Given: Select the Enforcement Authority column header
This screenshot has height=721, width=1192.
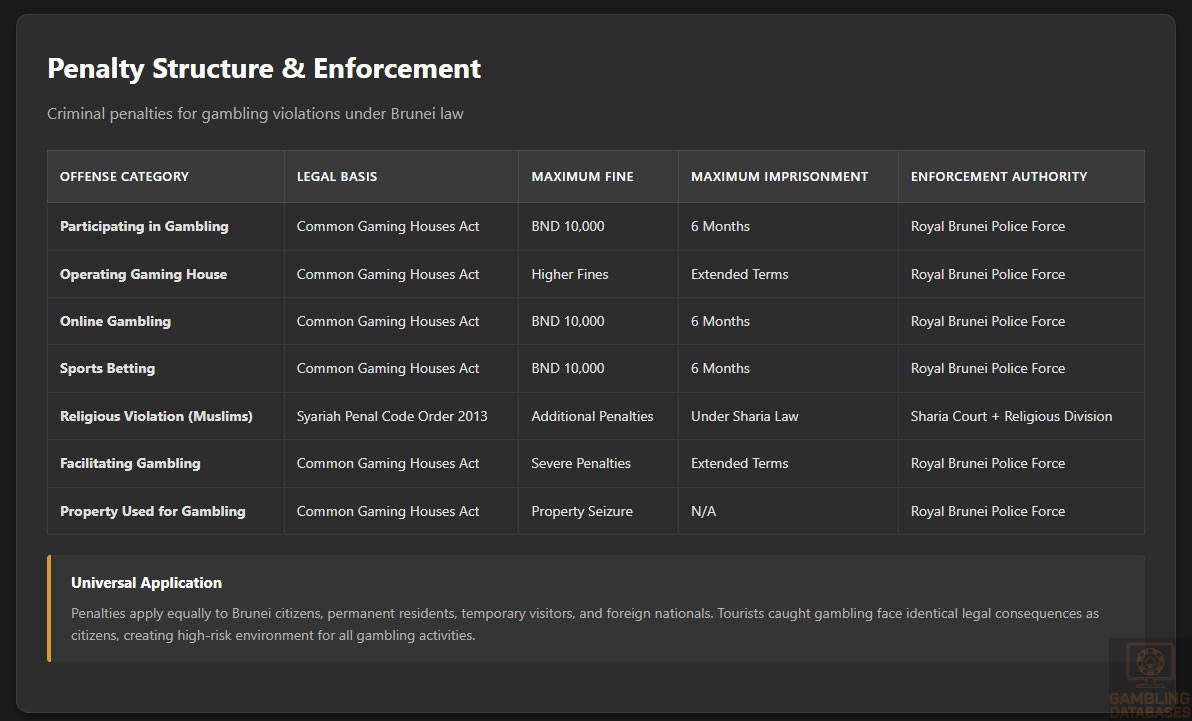Looking at the screenshot, I should 998,176.
